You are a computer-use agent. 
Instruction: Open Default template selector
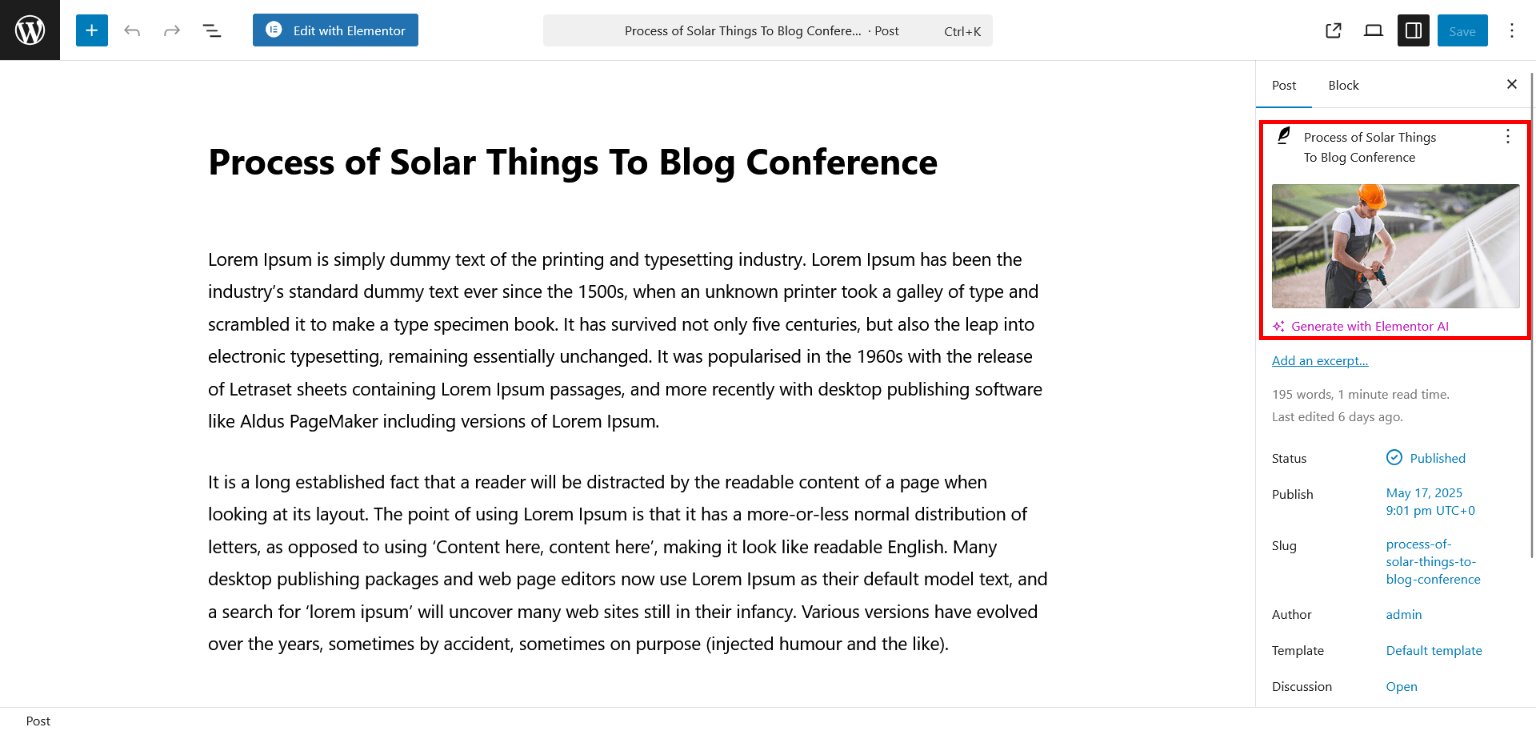(1434, 651)
